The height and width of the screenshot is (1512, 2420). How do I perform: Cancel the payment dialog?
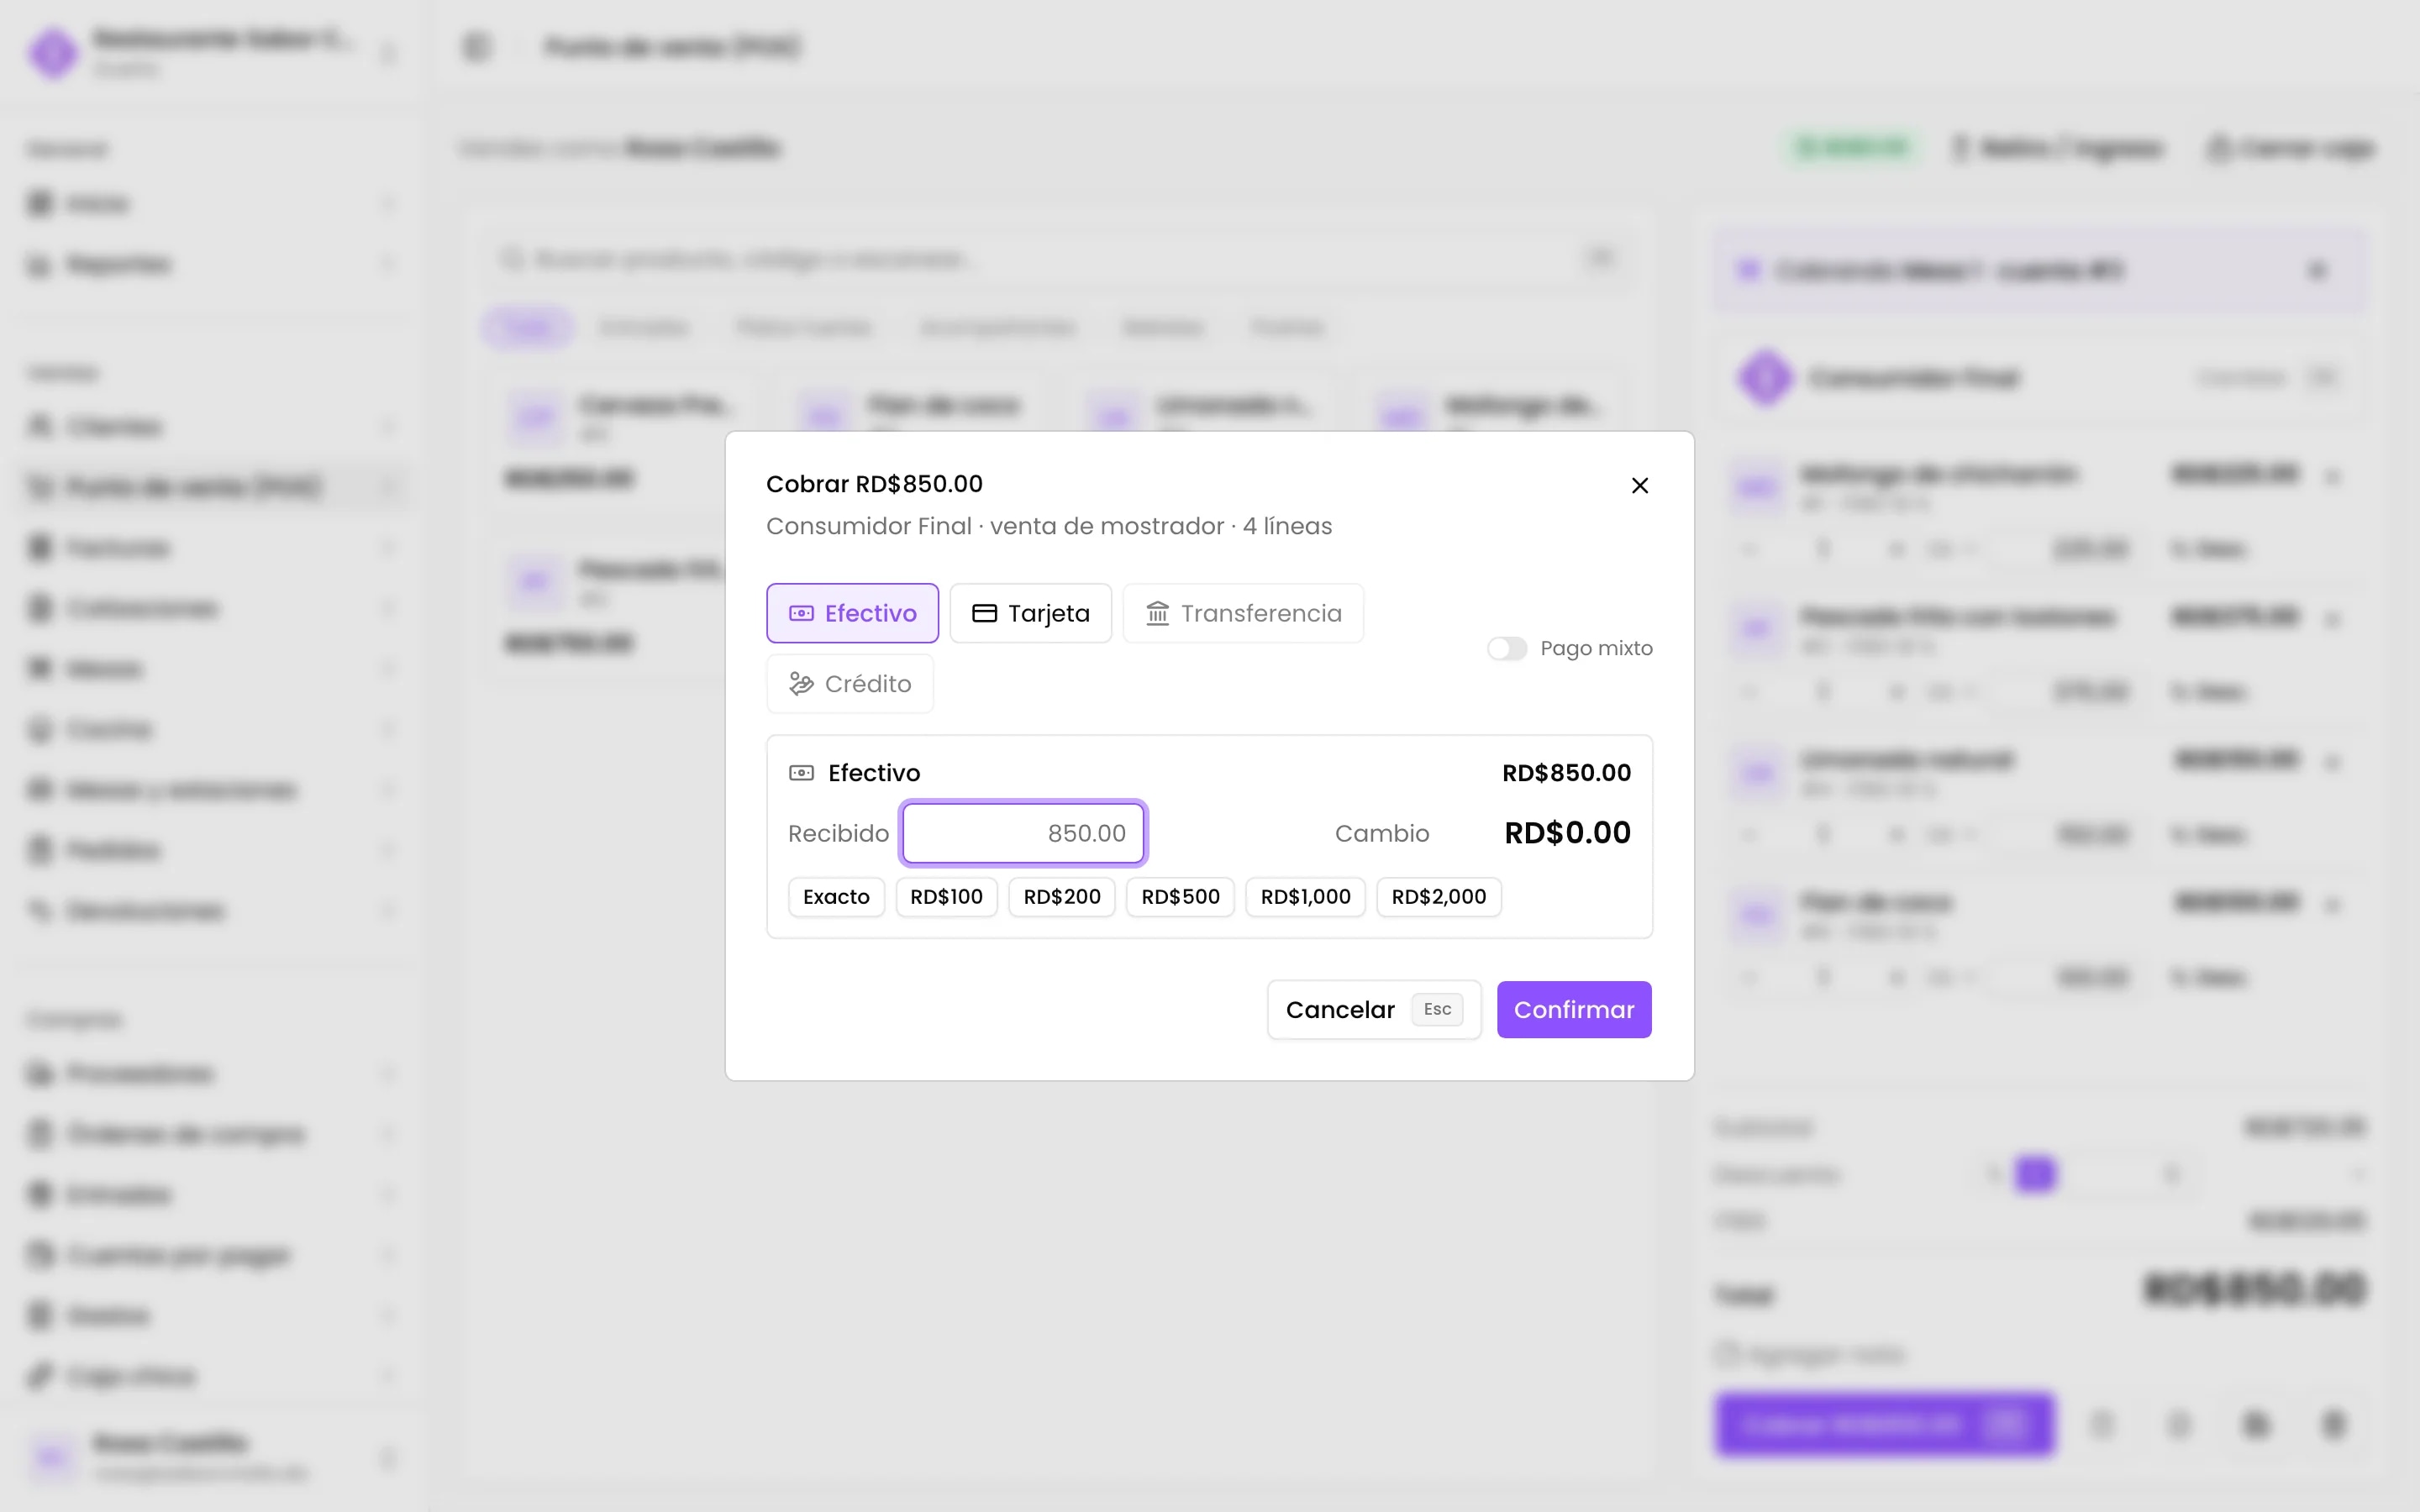[1373, 1010]
